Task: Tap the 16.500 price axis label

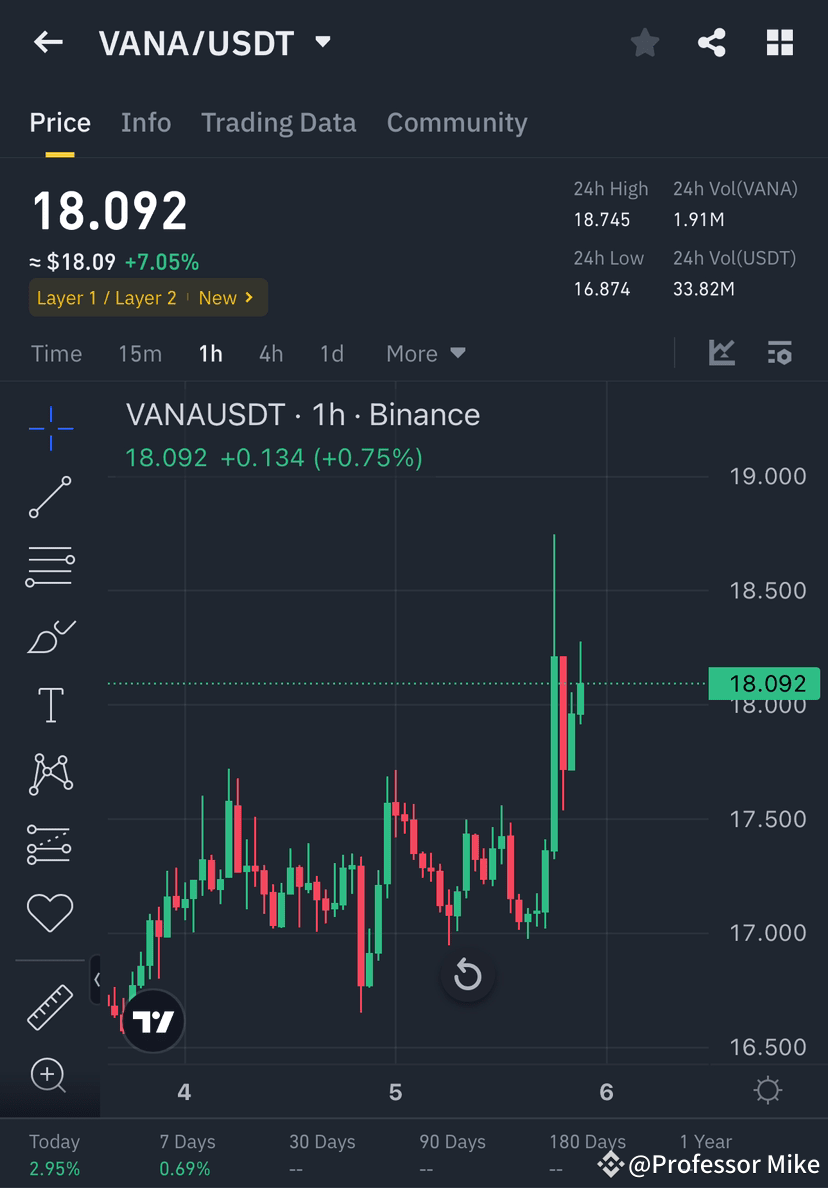Action: point(767,1047)
